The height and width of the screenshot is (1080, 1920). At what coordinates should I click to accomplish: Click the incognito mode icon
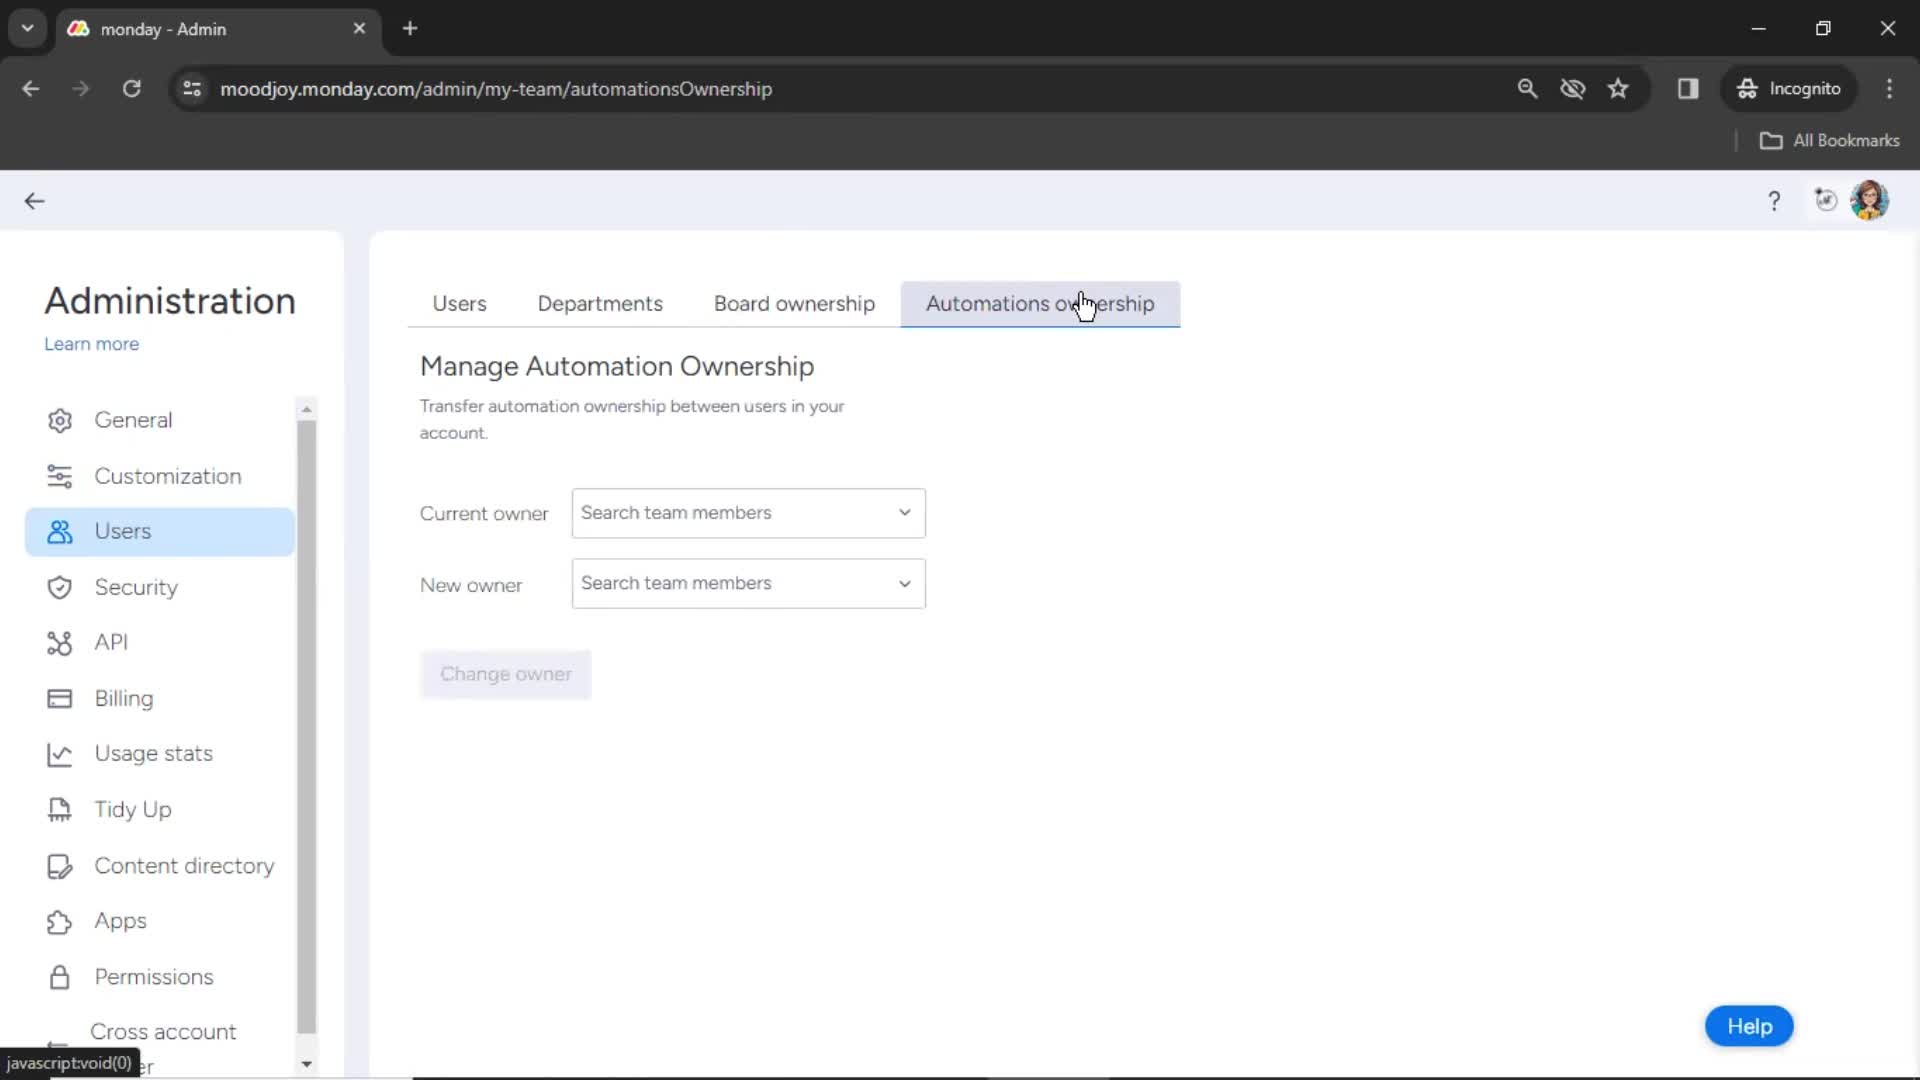1749,88
